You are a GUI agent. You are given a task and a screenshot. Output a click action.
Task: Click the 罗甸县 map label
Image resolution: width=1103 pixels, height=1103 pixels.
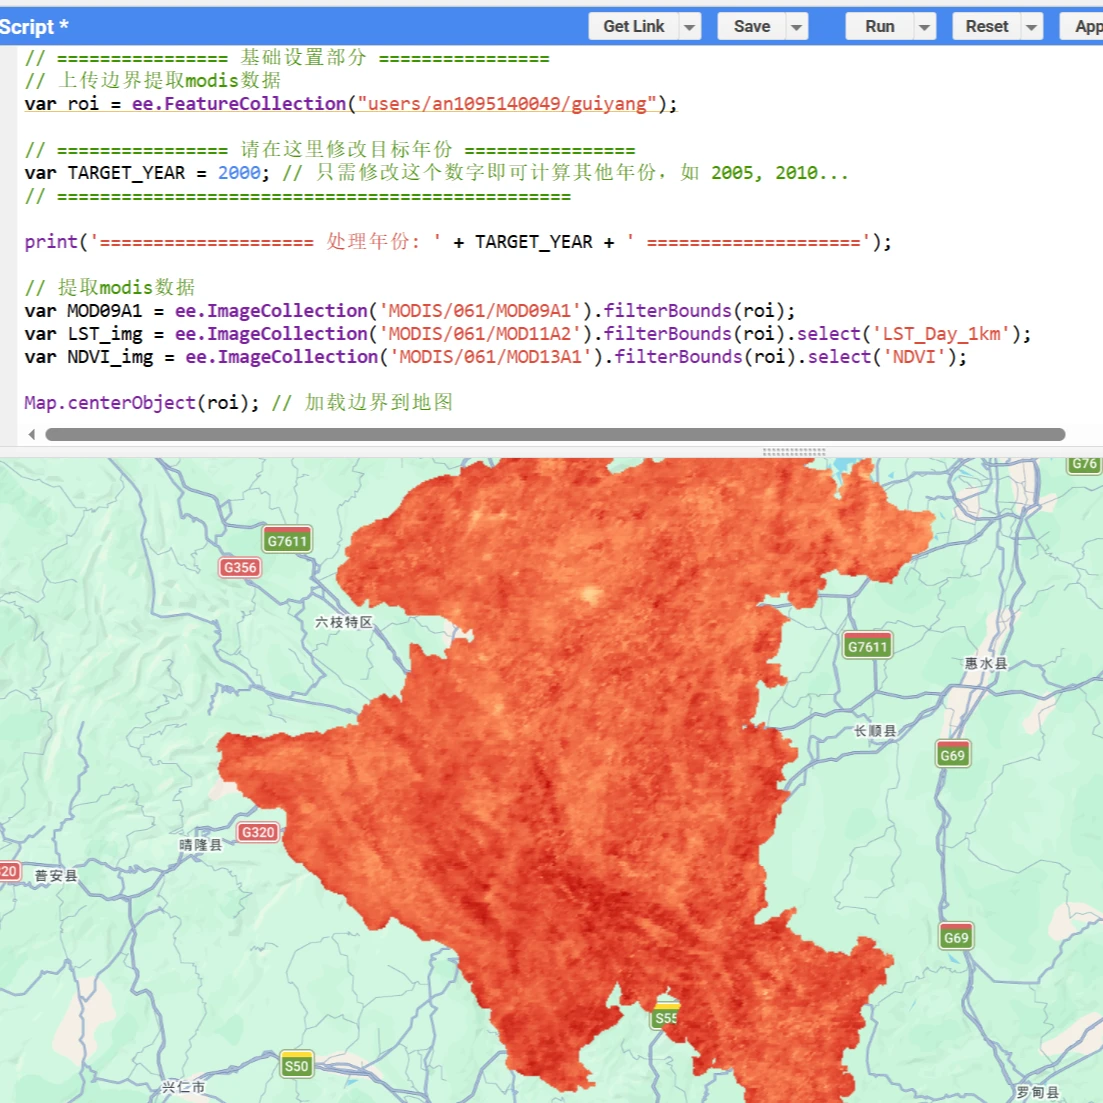coord(1038,1092)
